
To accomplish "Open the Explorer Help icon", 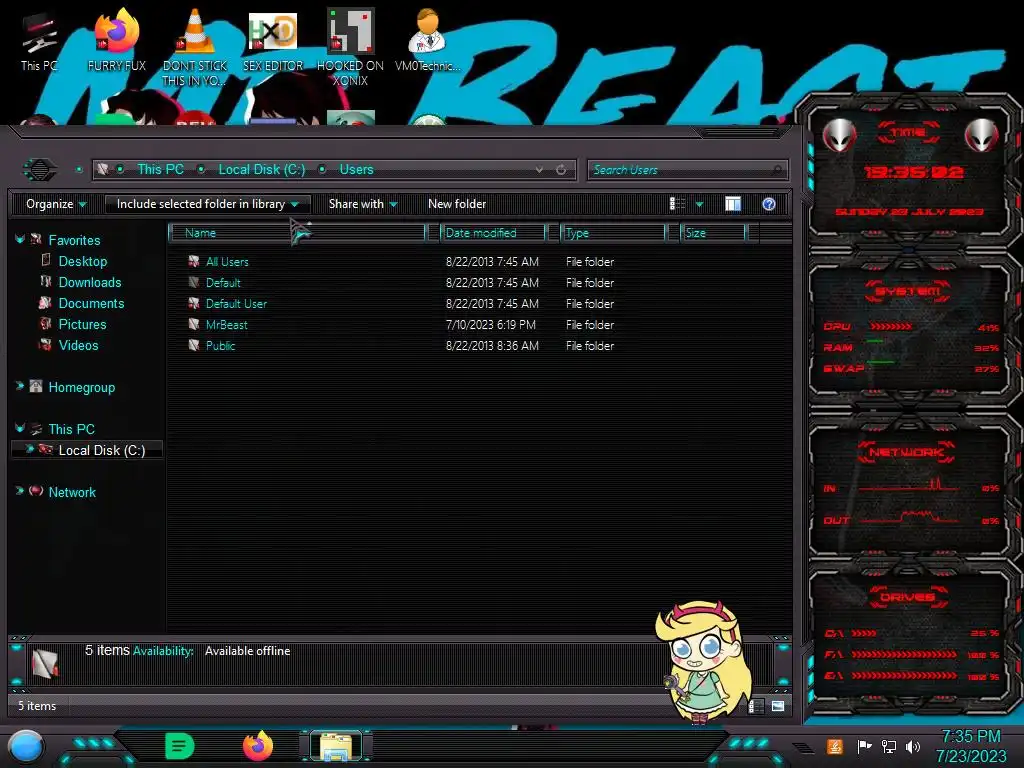I will (x=769, y=204).
